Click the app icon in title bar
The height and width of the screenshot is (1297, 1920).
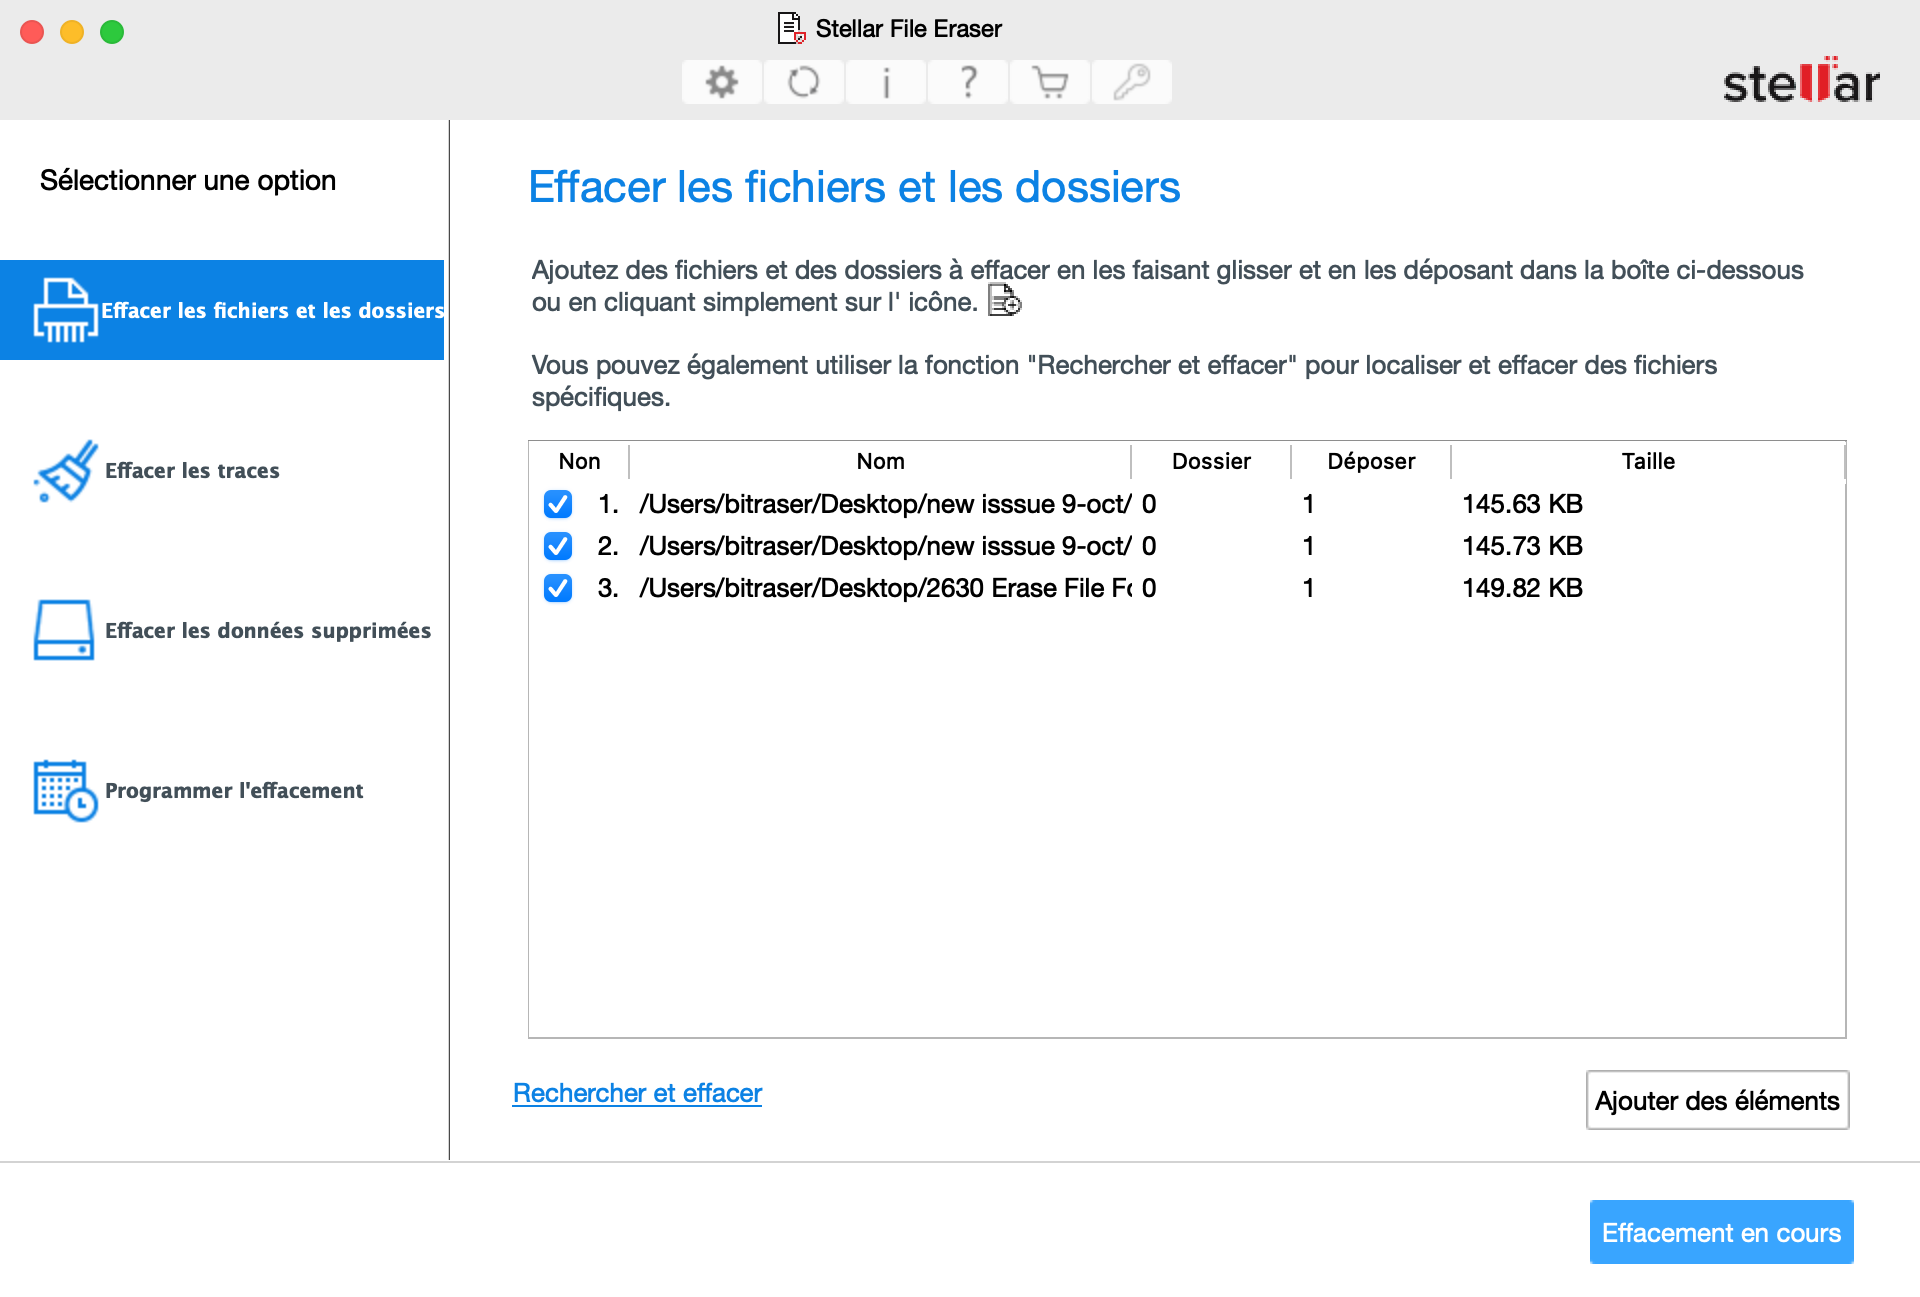[792, 28]
